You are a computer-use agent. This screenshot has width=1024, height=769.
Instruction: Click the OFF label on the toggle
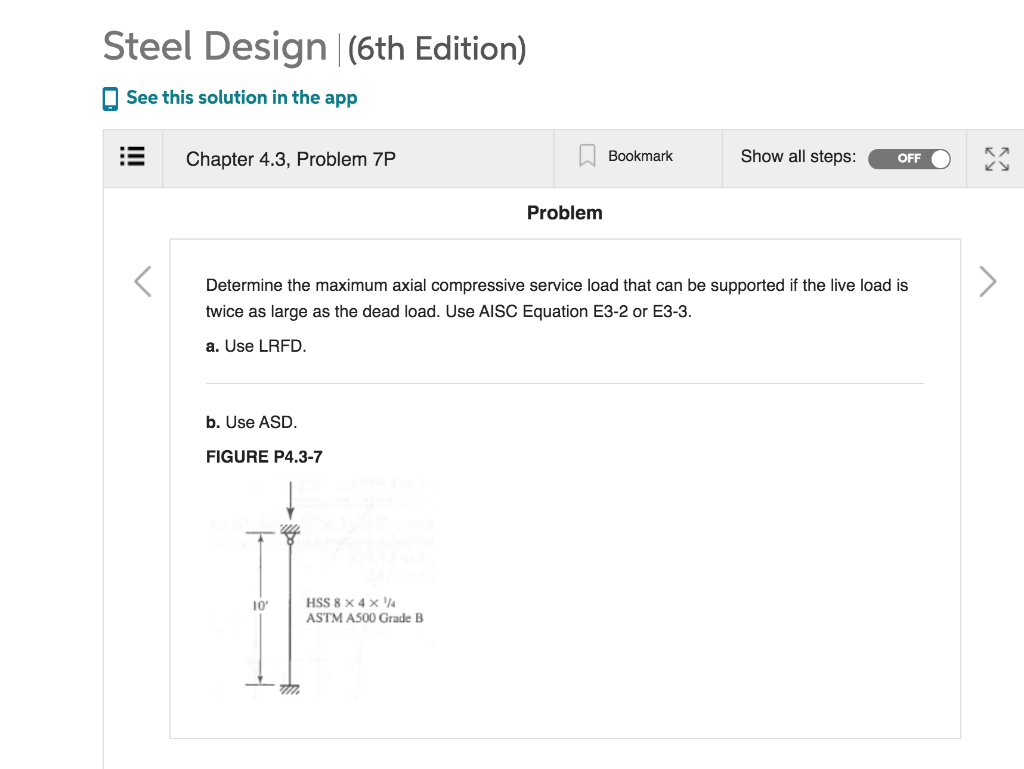point(908,159)
